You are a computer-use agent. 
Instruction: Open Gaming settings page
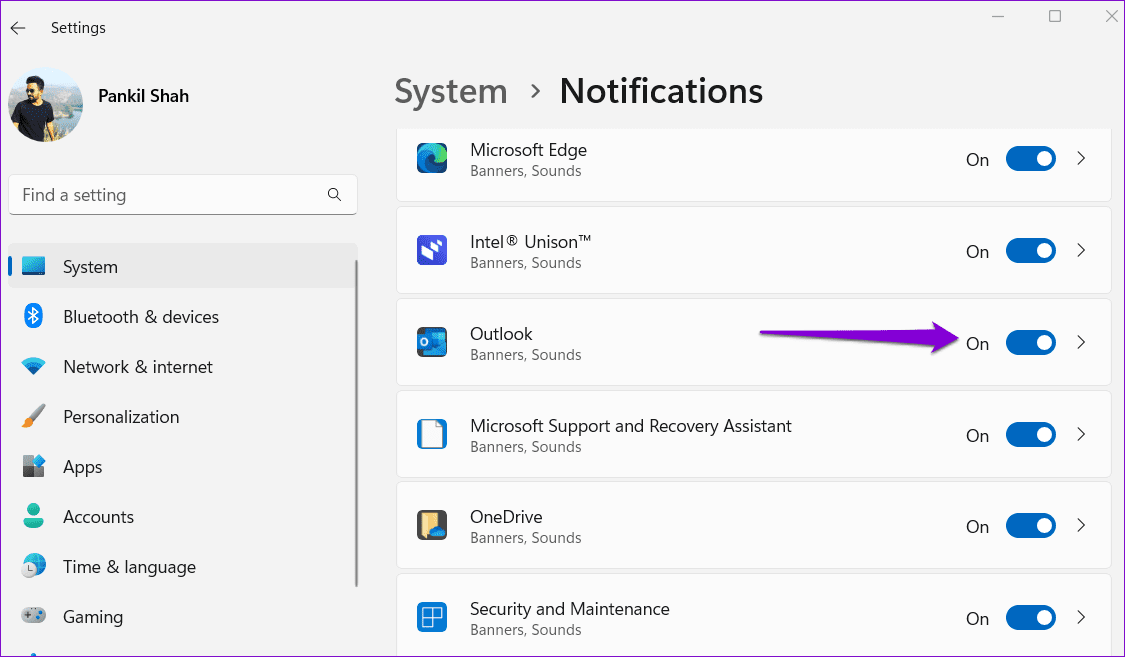(x=182, y=617)
